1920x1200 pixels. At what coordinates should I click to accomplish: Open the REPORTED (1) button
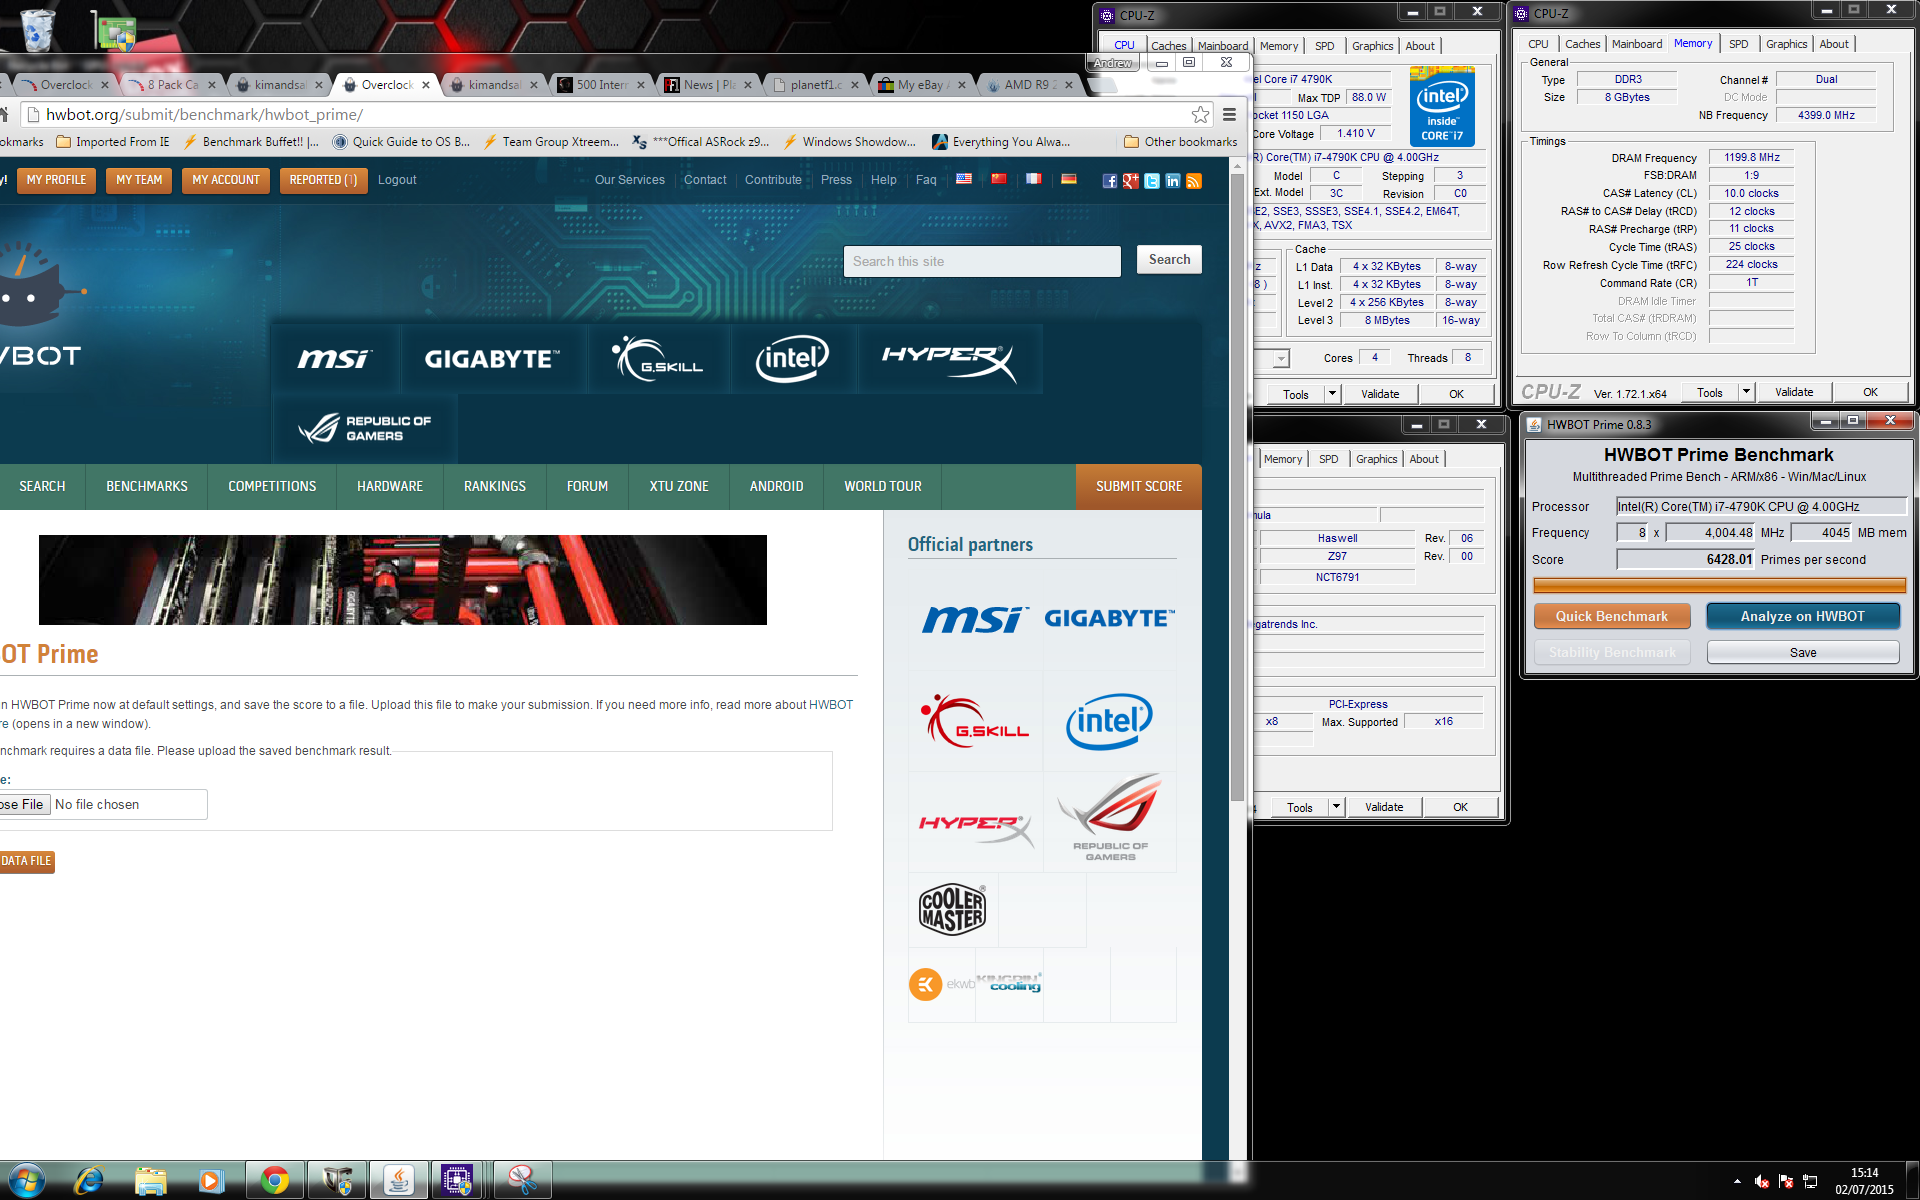(323, 180)
